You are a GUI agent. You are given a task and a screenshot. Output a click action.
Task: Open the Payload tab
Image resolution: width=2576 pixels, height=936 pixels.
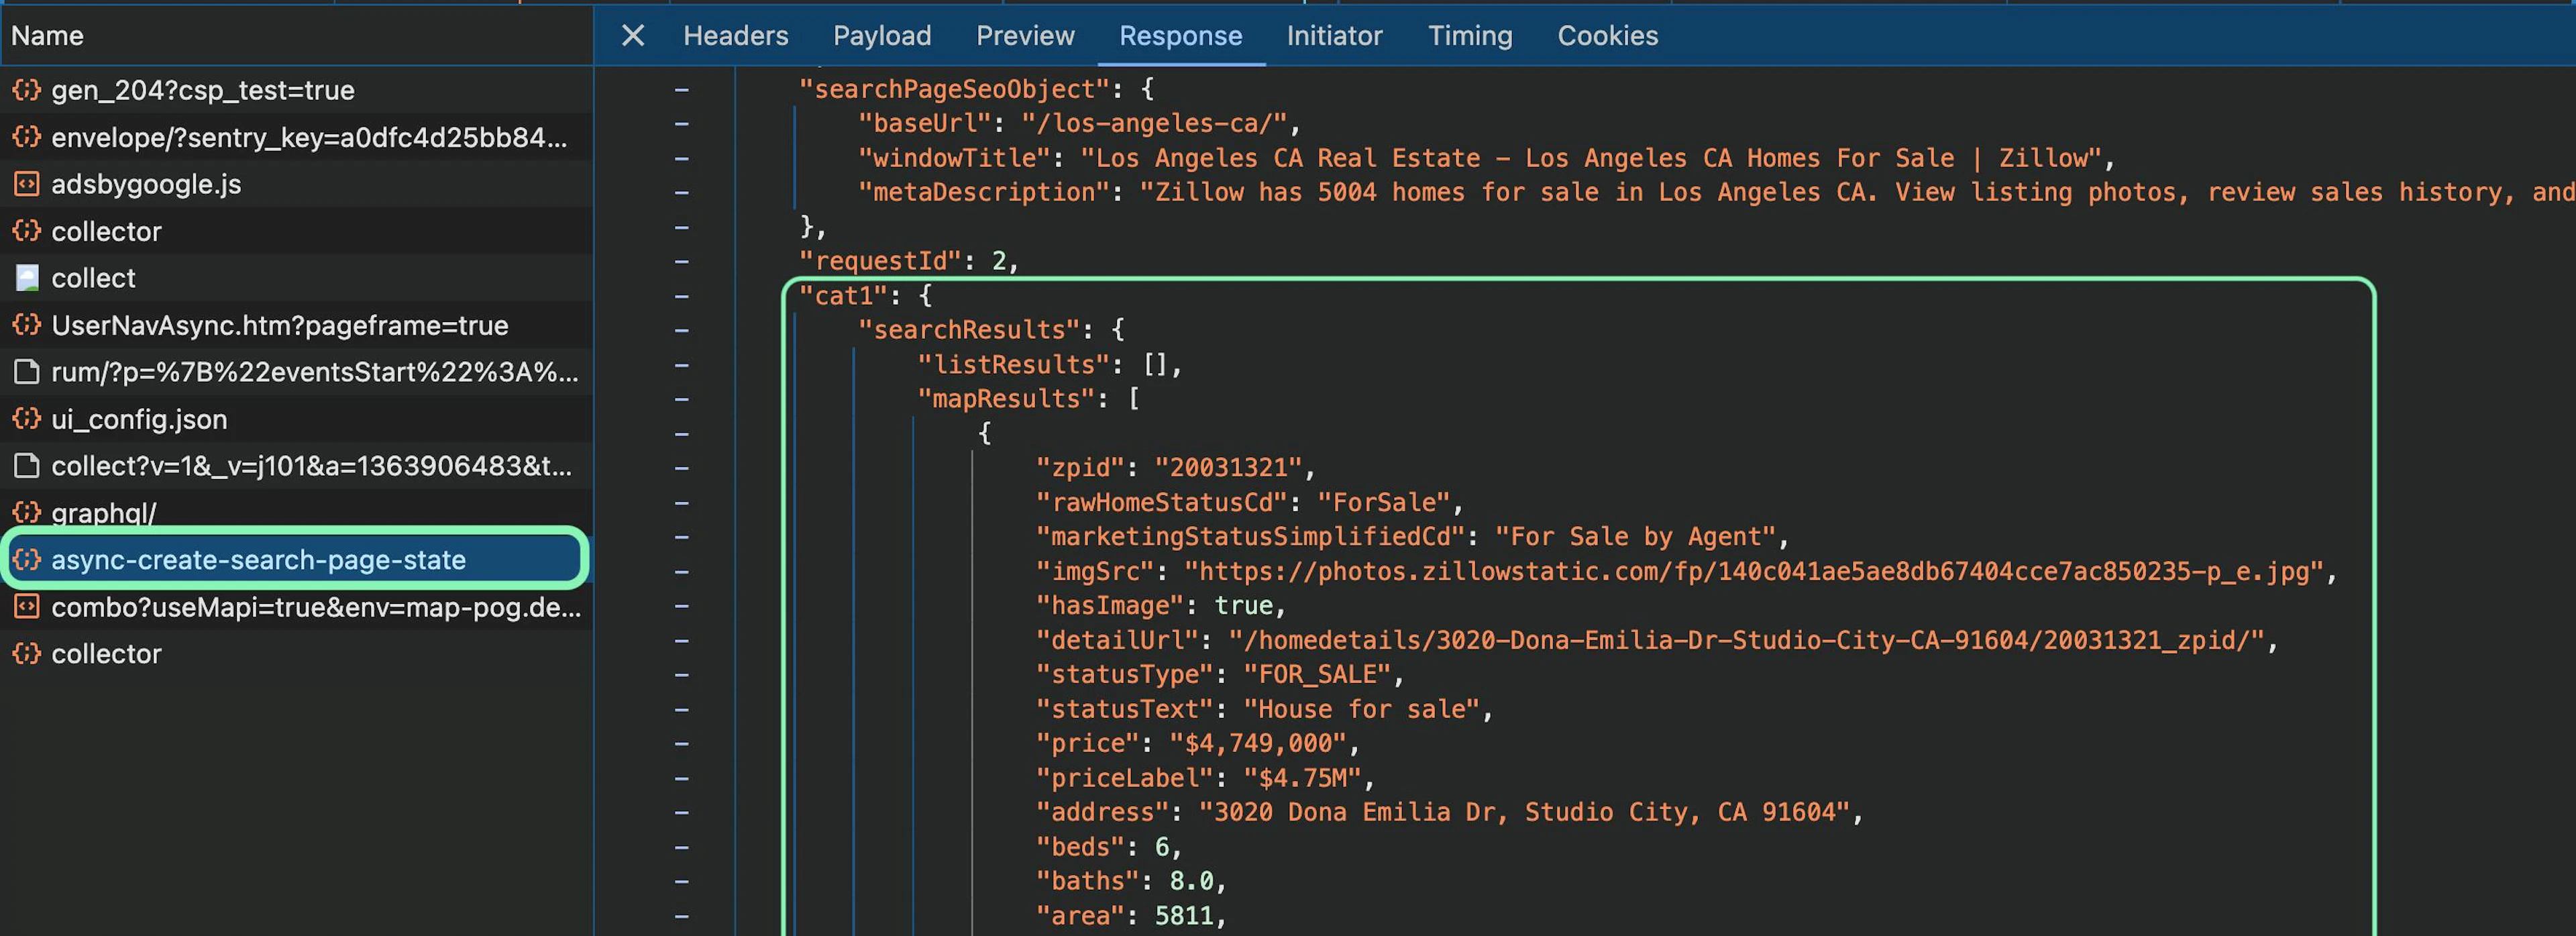(881, 36)
